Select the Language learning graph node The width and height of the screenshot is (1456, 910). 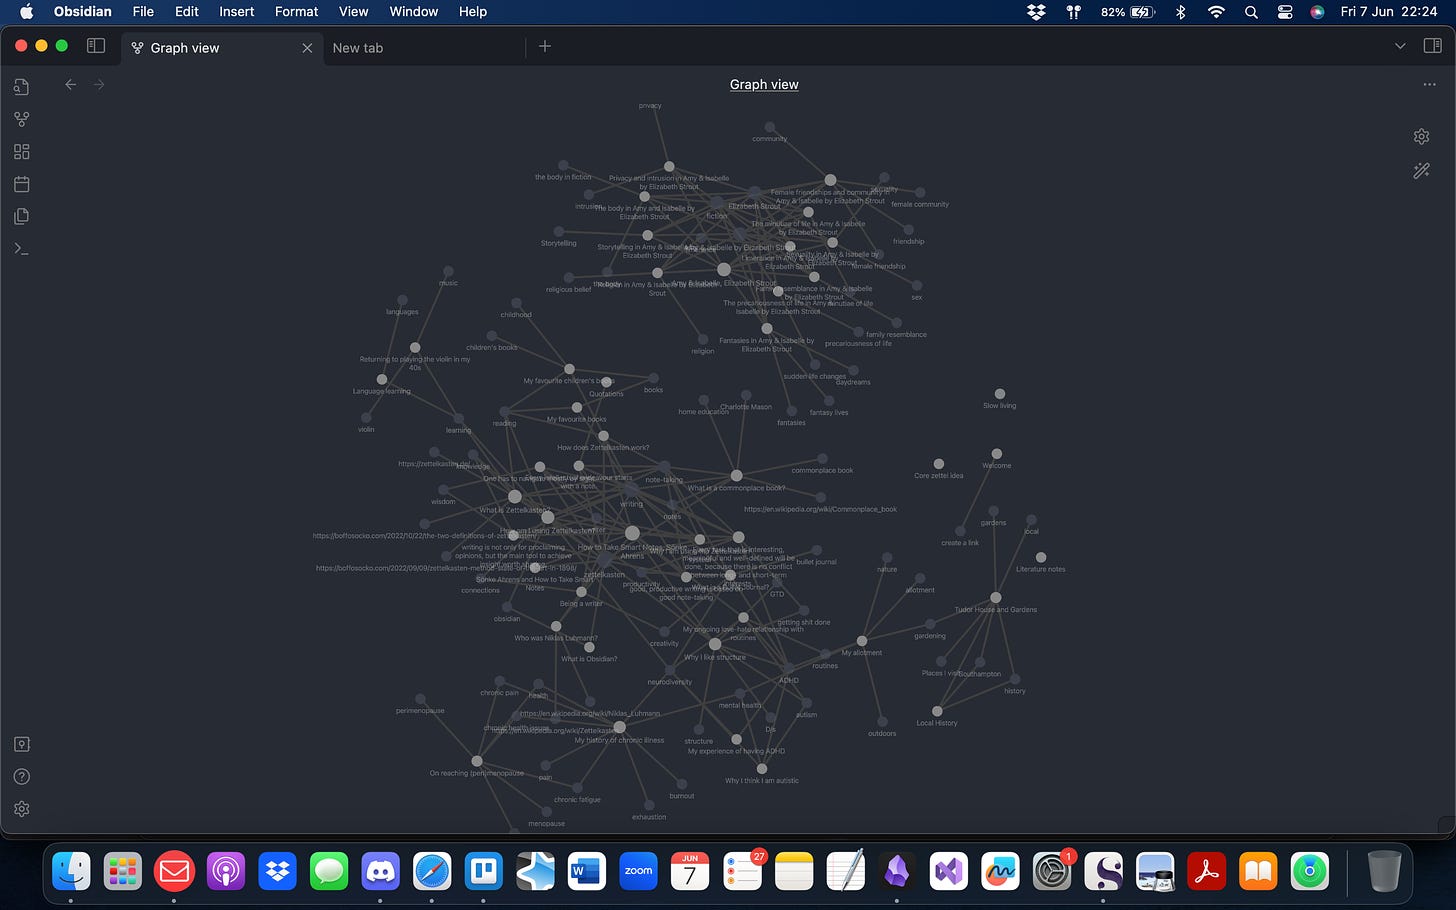click(381, 380)
